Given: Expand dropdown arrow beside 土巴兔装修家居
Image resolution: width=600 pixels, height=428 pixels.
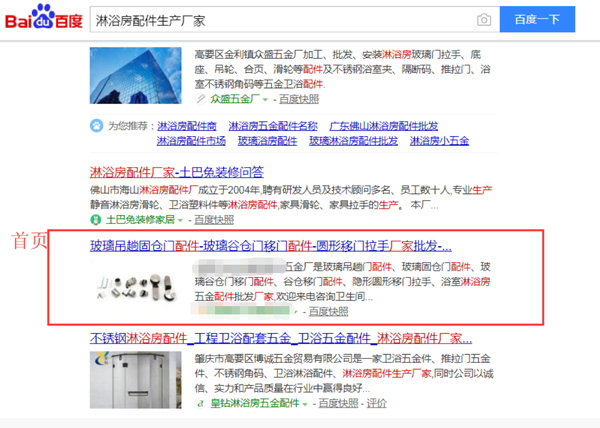Looking at the screenshot, I should click(x=180, y=220).
